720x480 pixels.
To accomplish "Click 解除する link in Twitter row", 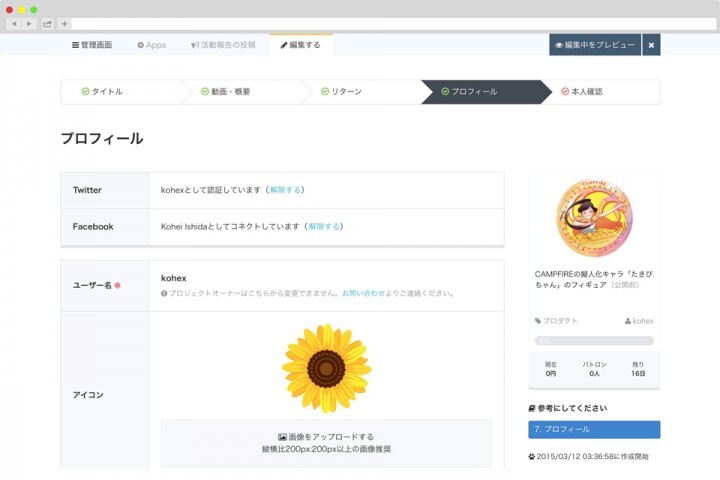I will click(x=285, y=190).
